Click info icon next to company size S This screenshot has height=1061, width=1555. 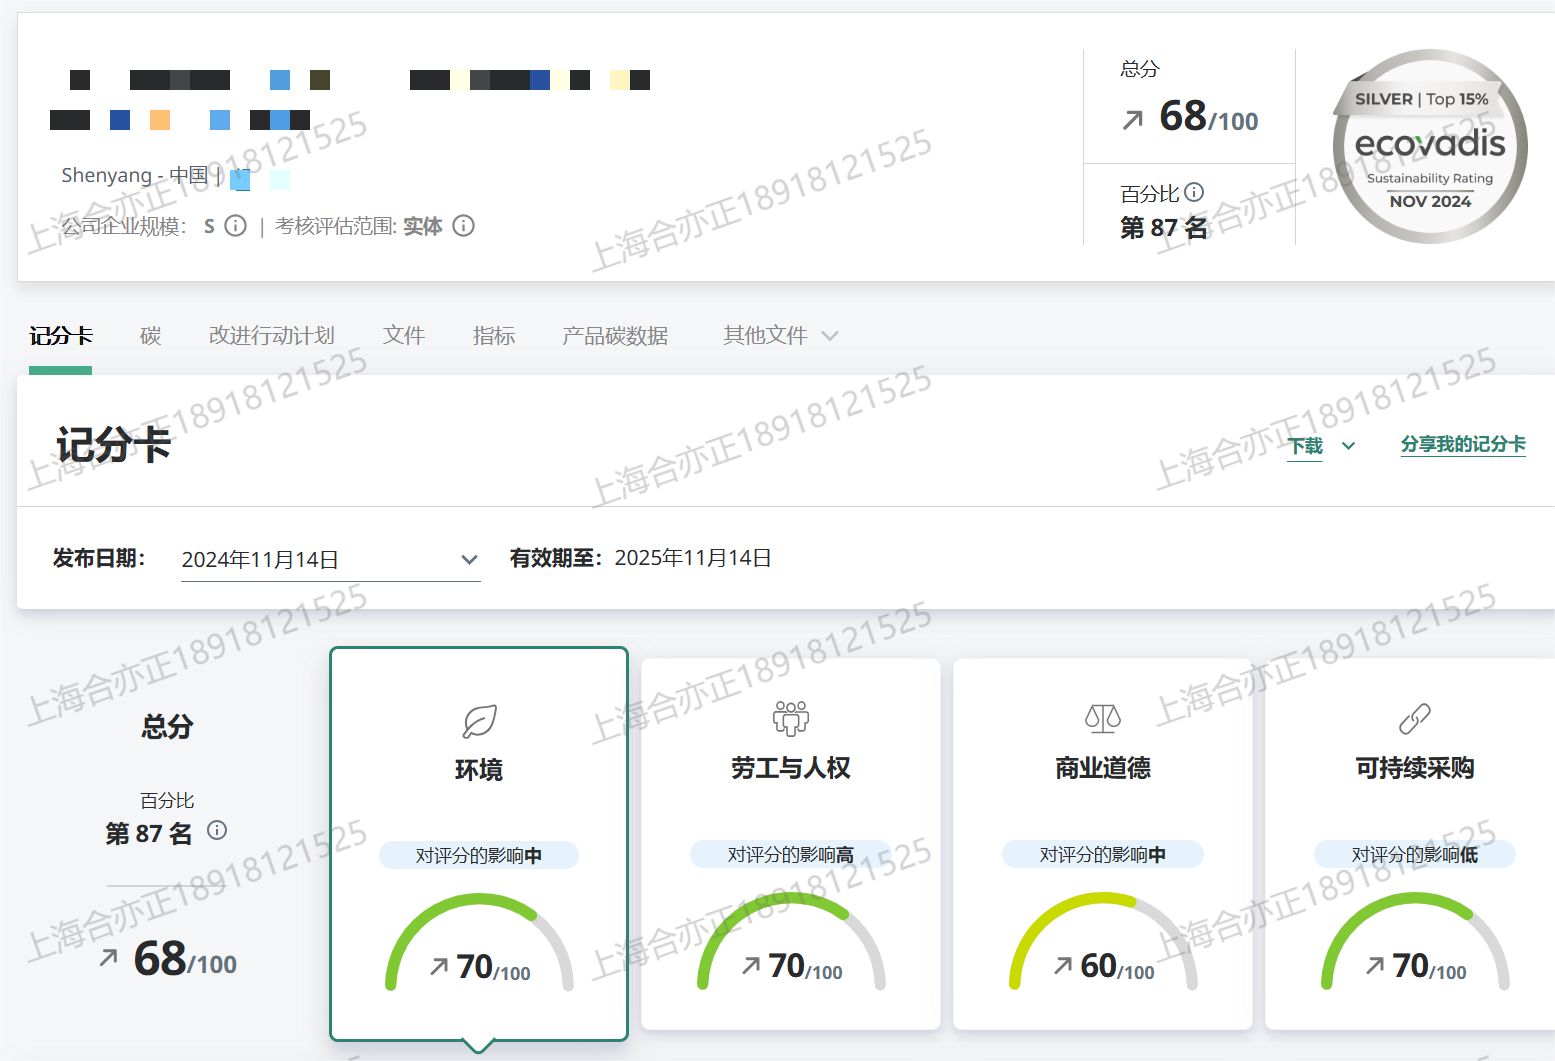tap(236, 226)
